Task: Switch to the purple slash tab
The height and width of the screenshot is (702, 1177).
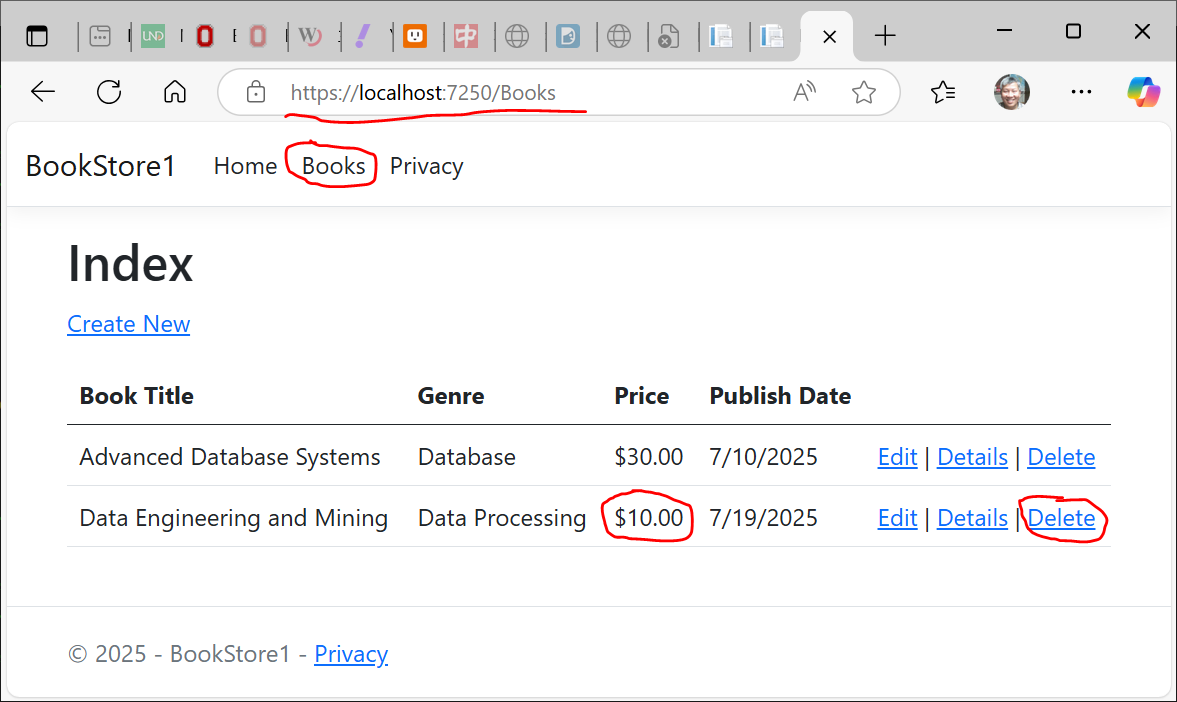Action: 363,35
